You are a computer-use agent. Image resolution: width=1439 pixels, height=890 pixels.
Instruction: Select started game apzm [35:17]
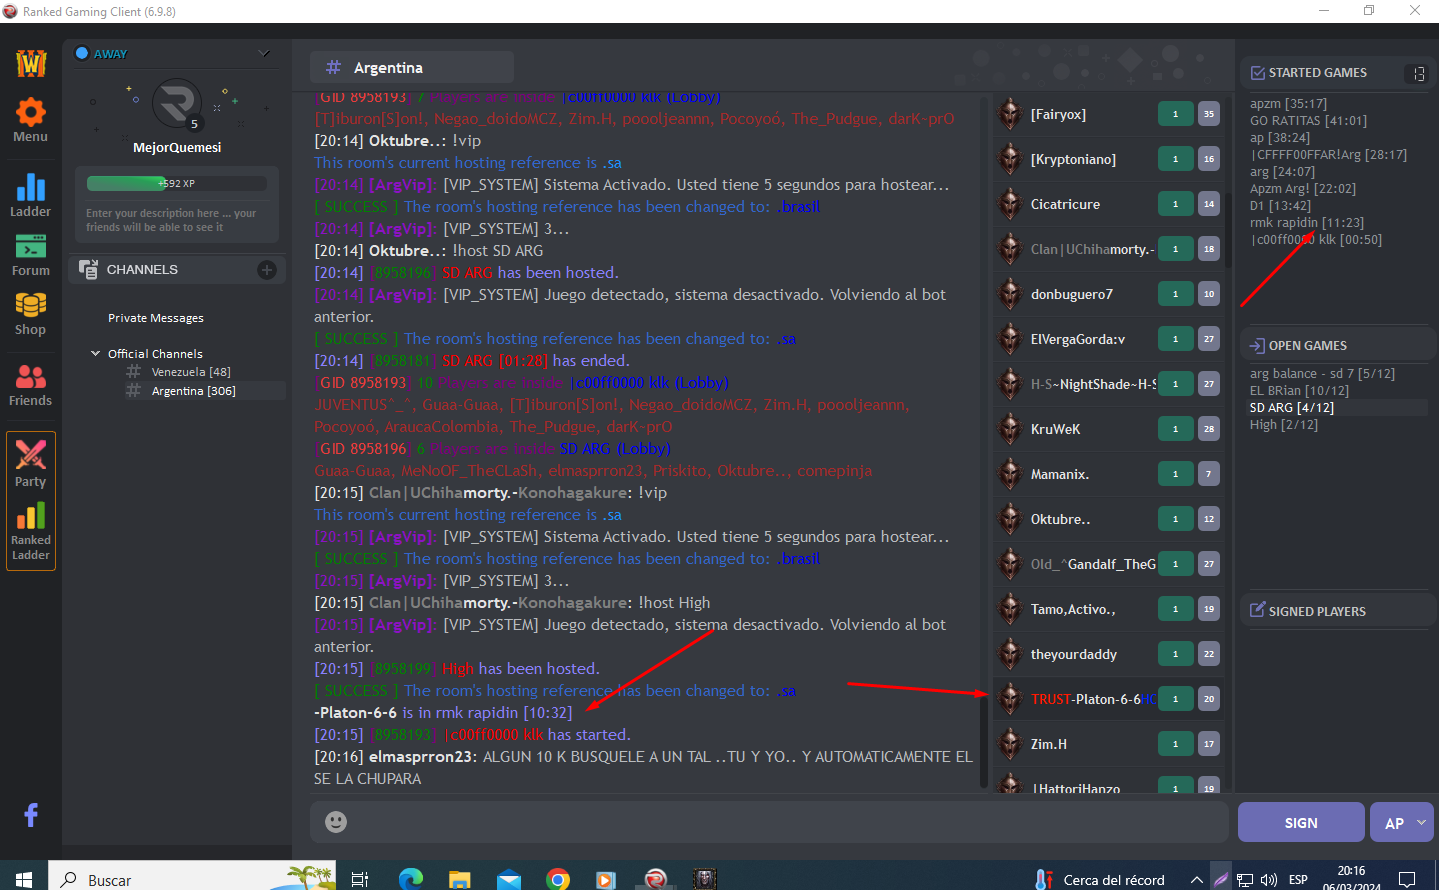pos(1288,104)
